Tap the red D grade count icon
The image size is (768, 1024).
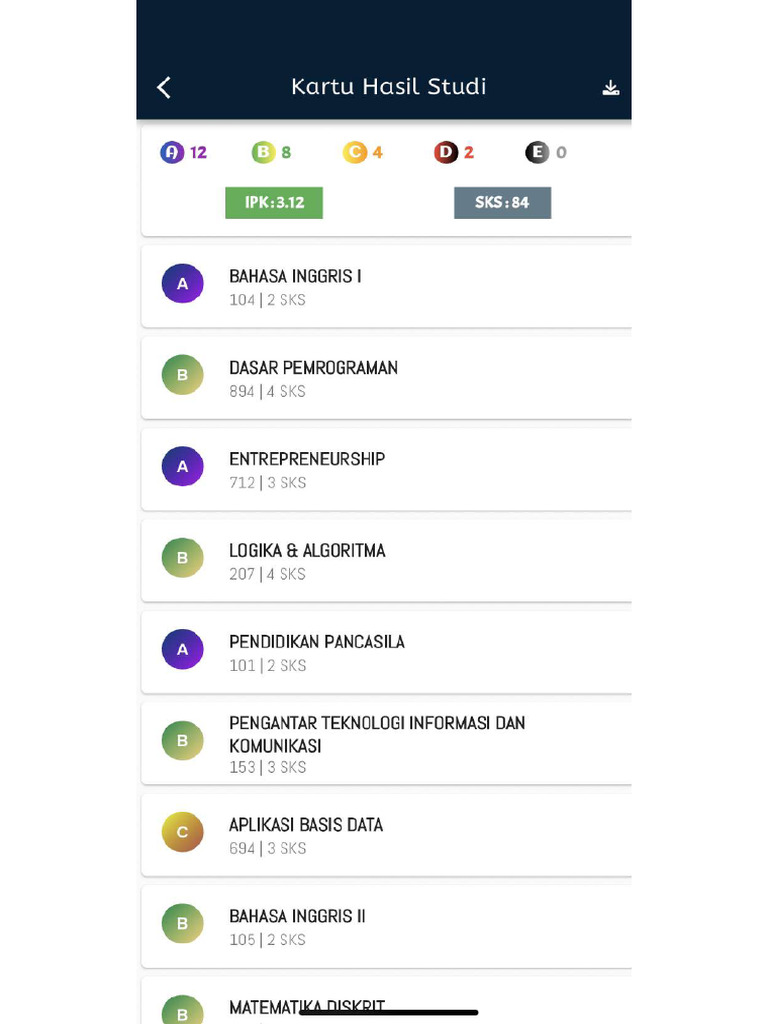pos(445,152)
